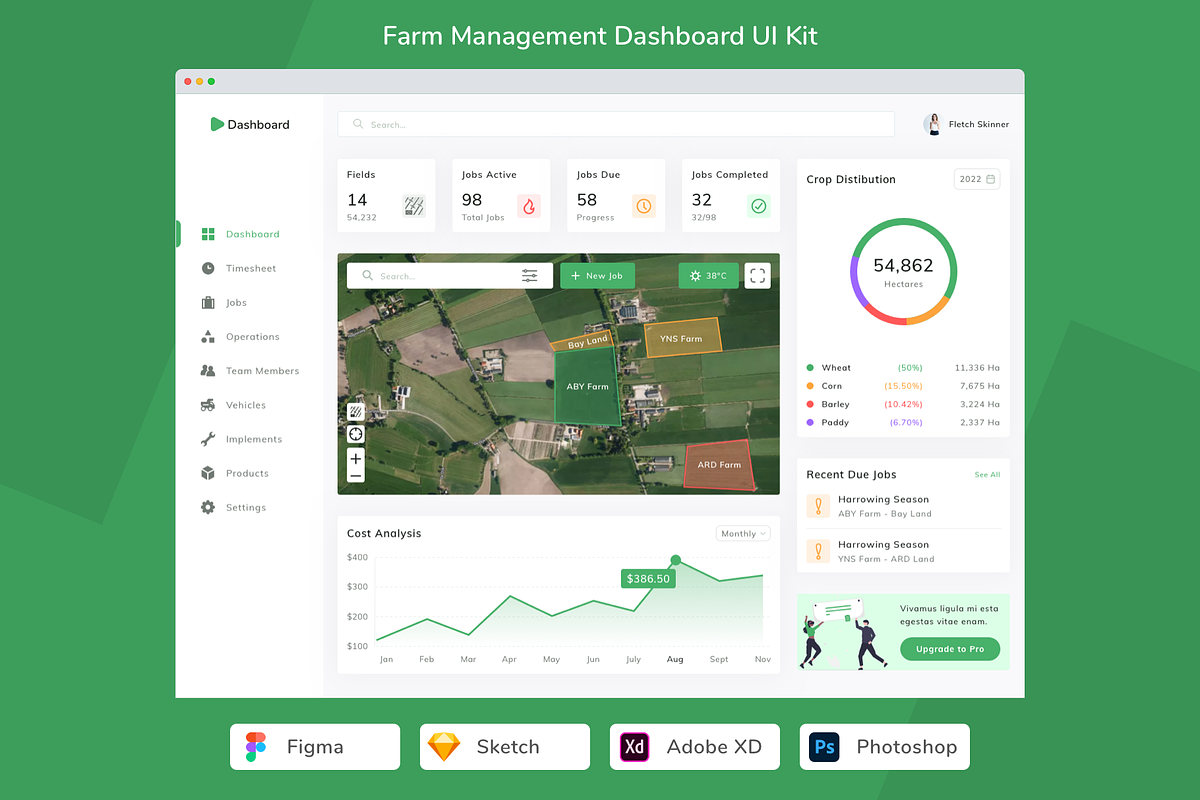
Task: Click the 11,336 Ha wheat value
Action: (977, 368)
